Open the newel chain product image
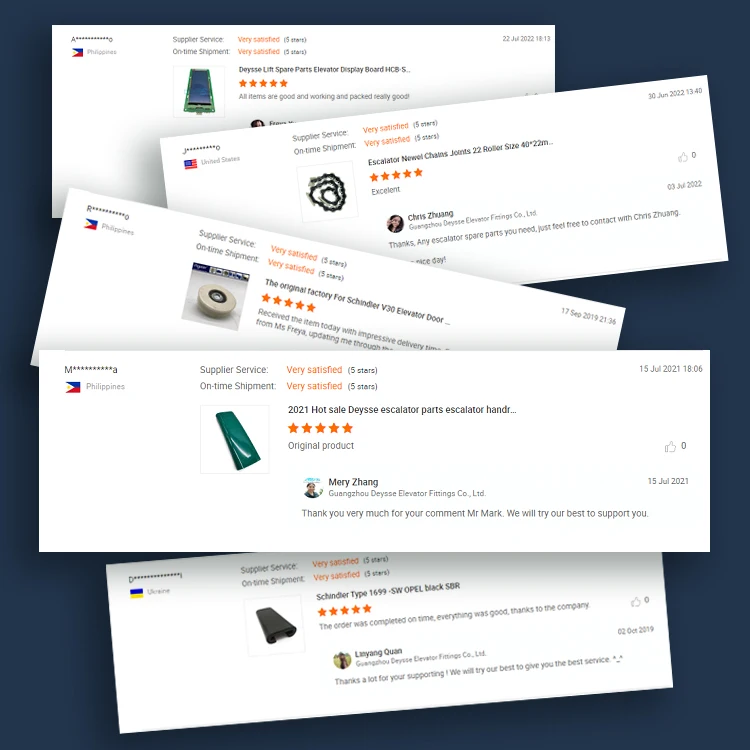Viewport: 750px width, 750px height. (x=327, y=192)
